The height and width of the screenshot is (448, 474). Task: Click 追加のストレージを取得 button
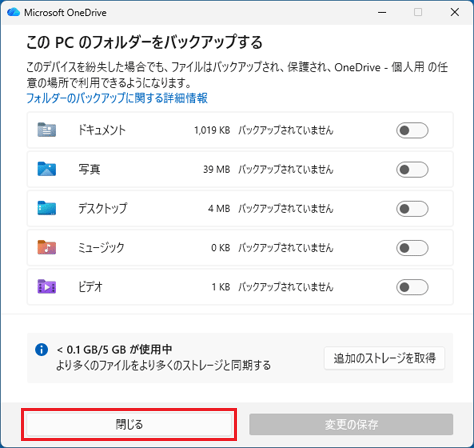tap(384, 358)
